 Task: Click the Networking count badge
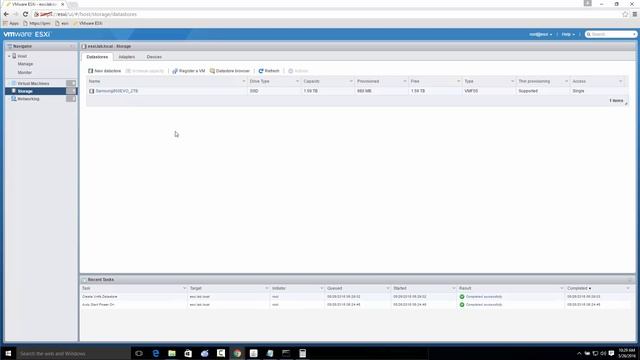[71, 99]
